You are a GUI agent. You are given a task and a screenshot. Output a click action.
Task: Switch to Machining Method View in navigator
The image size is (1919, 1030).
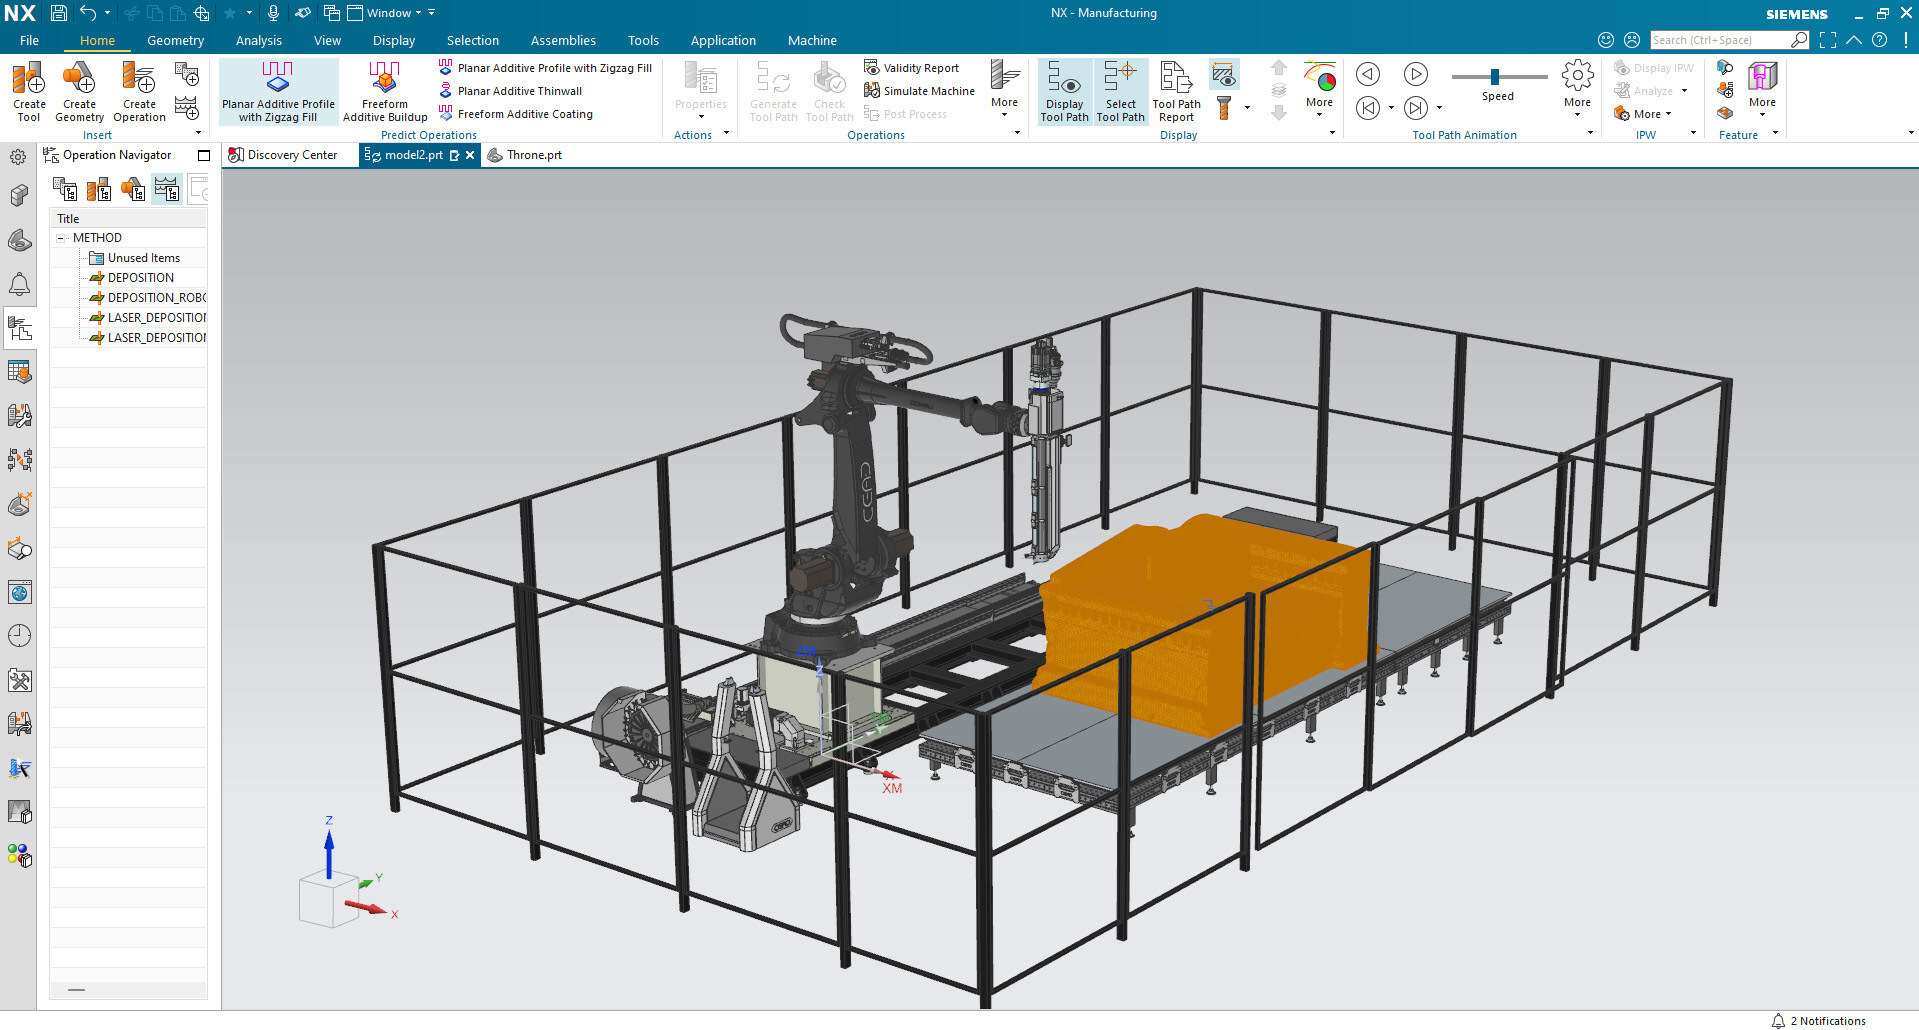166,188
